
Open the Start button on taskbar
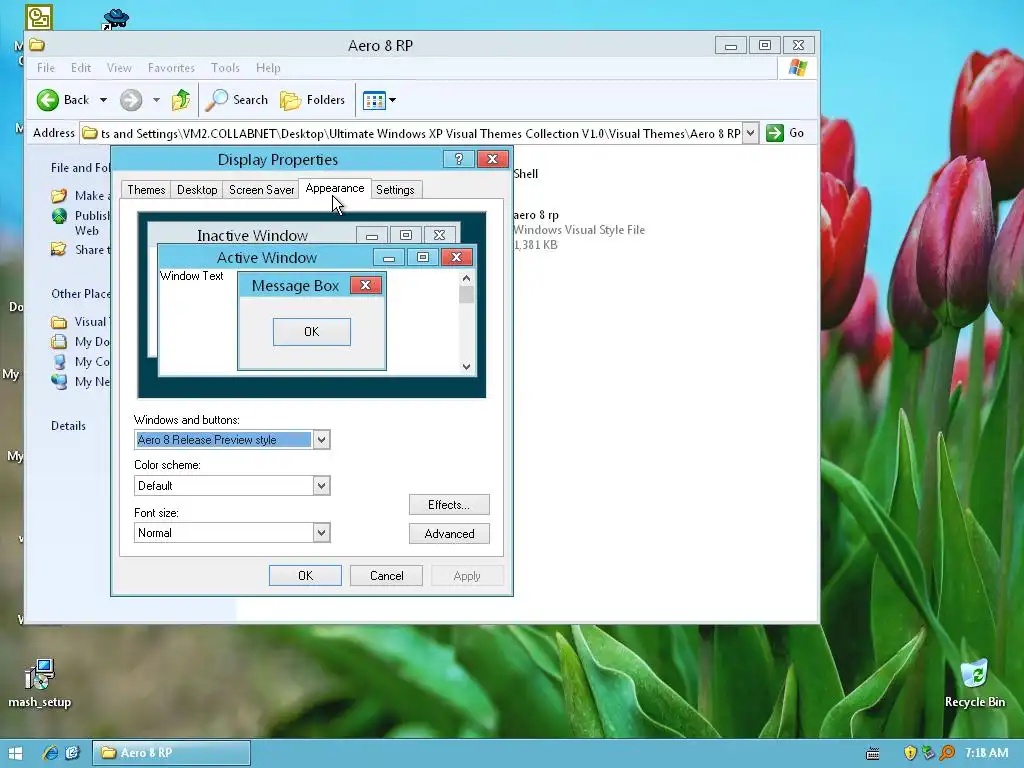pos(15,754)
